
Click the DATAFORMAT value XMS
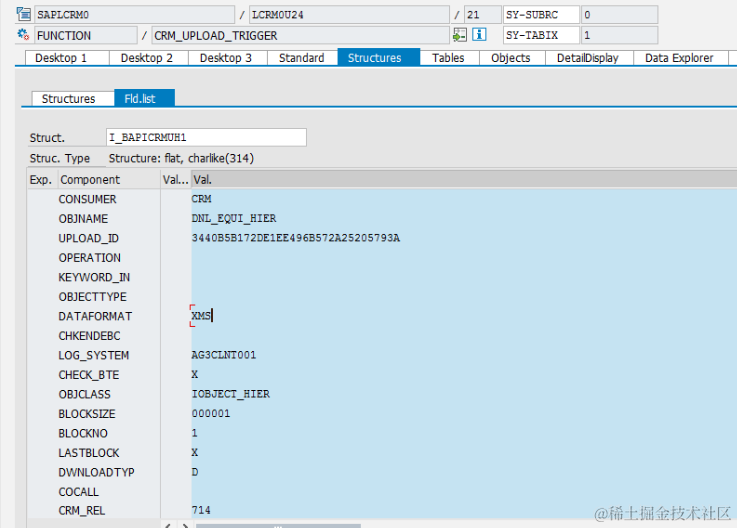click(201, 315)
